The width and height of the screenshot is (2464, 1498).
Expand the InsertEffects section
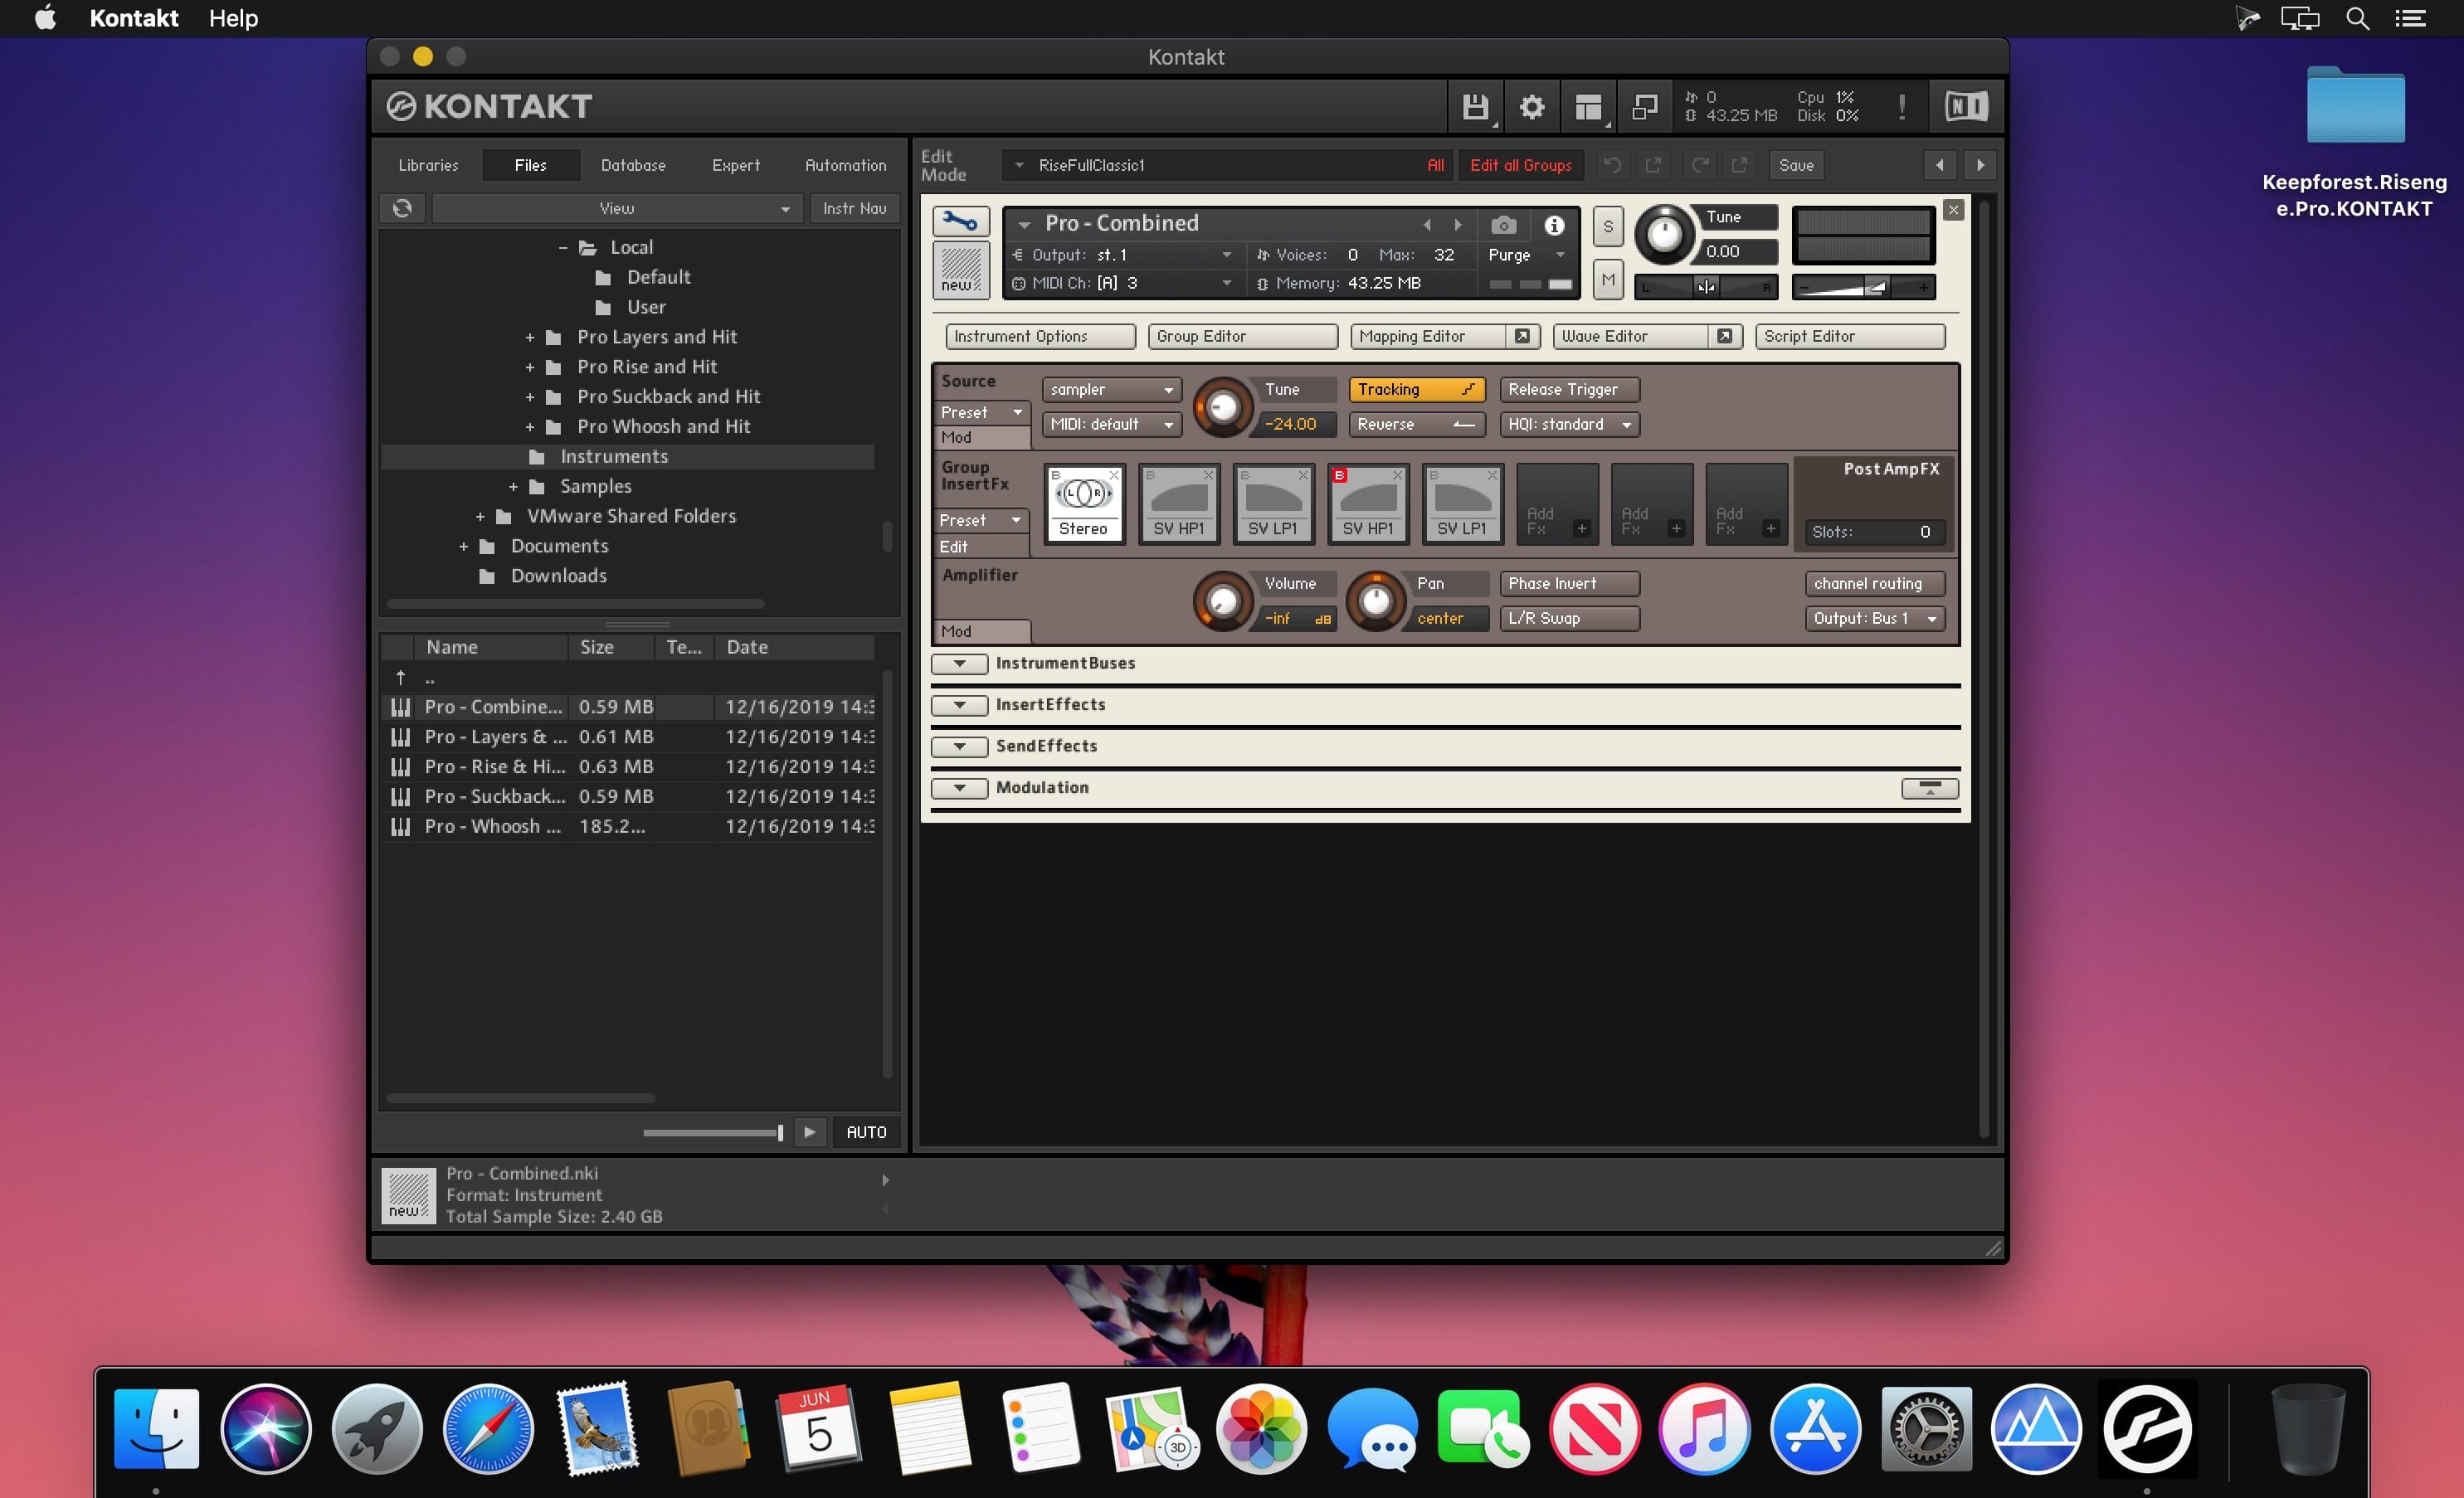(959, 705)
